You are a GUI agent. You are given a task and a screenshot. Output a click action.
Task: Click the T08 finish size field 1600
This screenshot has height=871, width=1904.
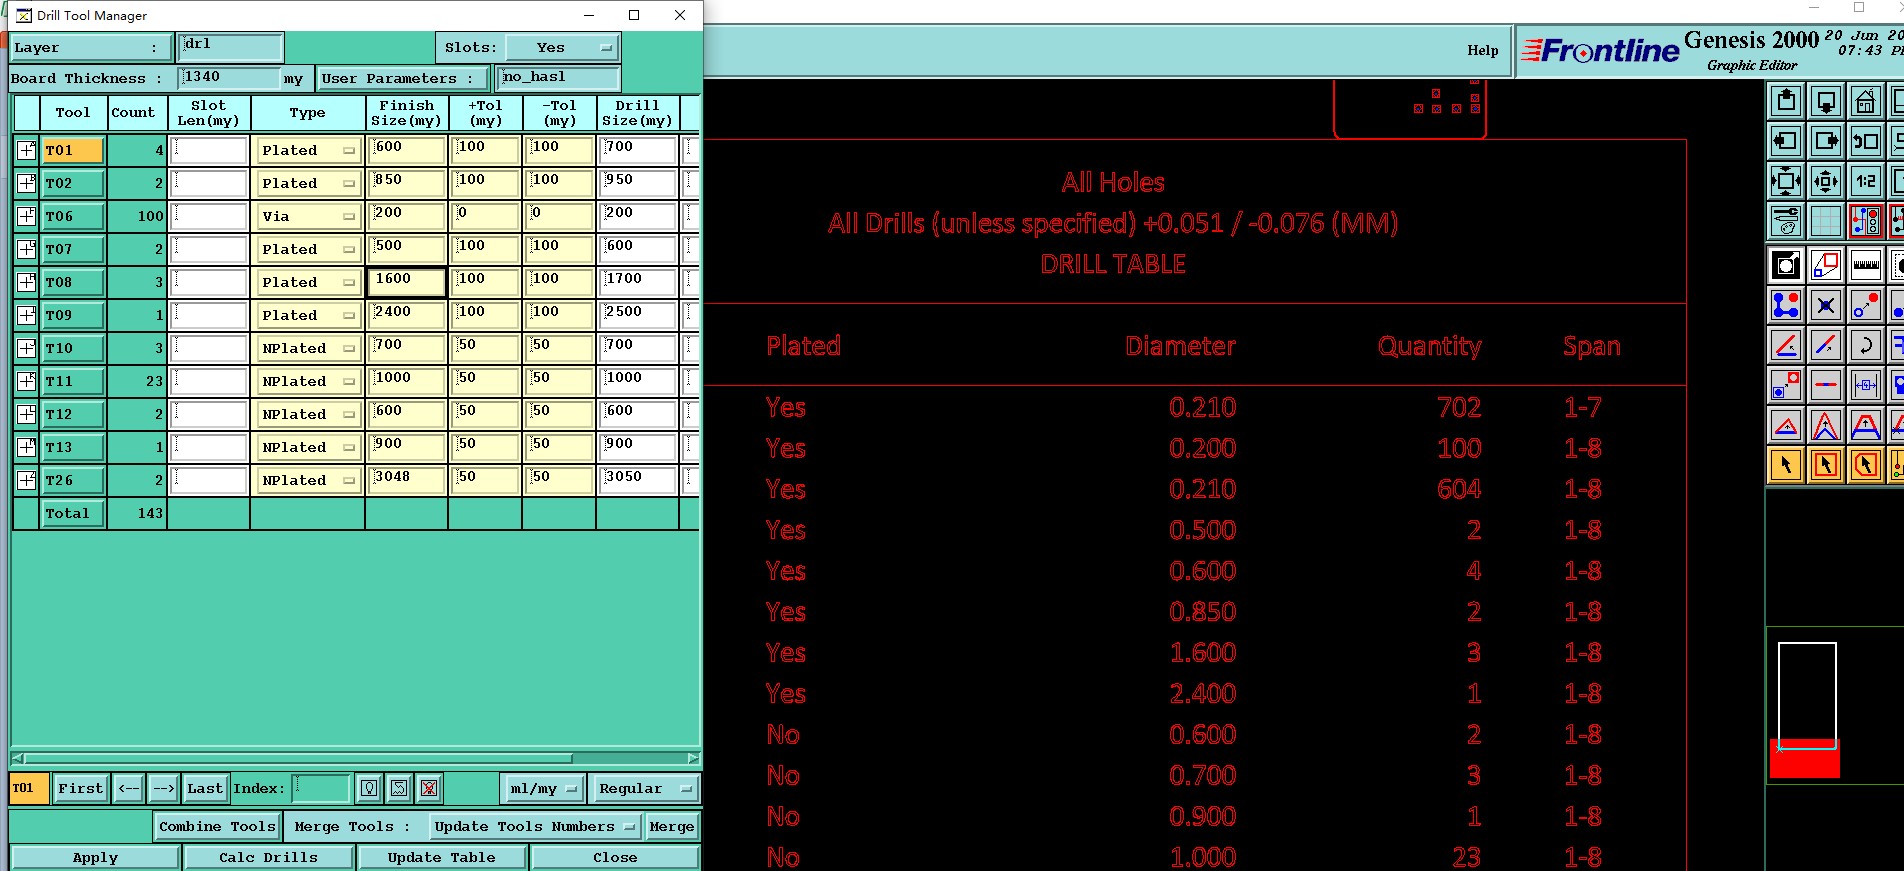[406, 282]
